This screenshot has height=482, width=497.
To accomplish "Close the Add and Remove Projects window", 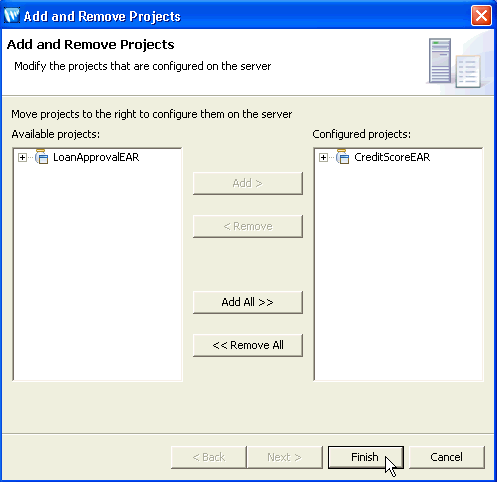I will (x=481, y=16).
